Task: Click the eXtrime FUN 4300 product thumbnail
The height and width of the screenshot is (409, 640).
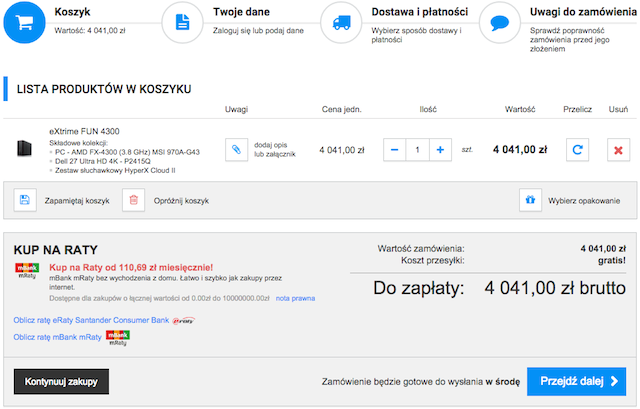Action: [x=25, y=149]
